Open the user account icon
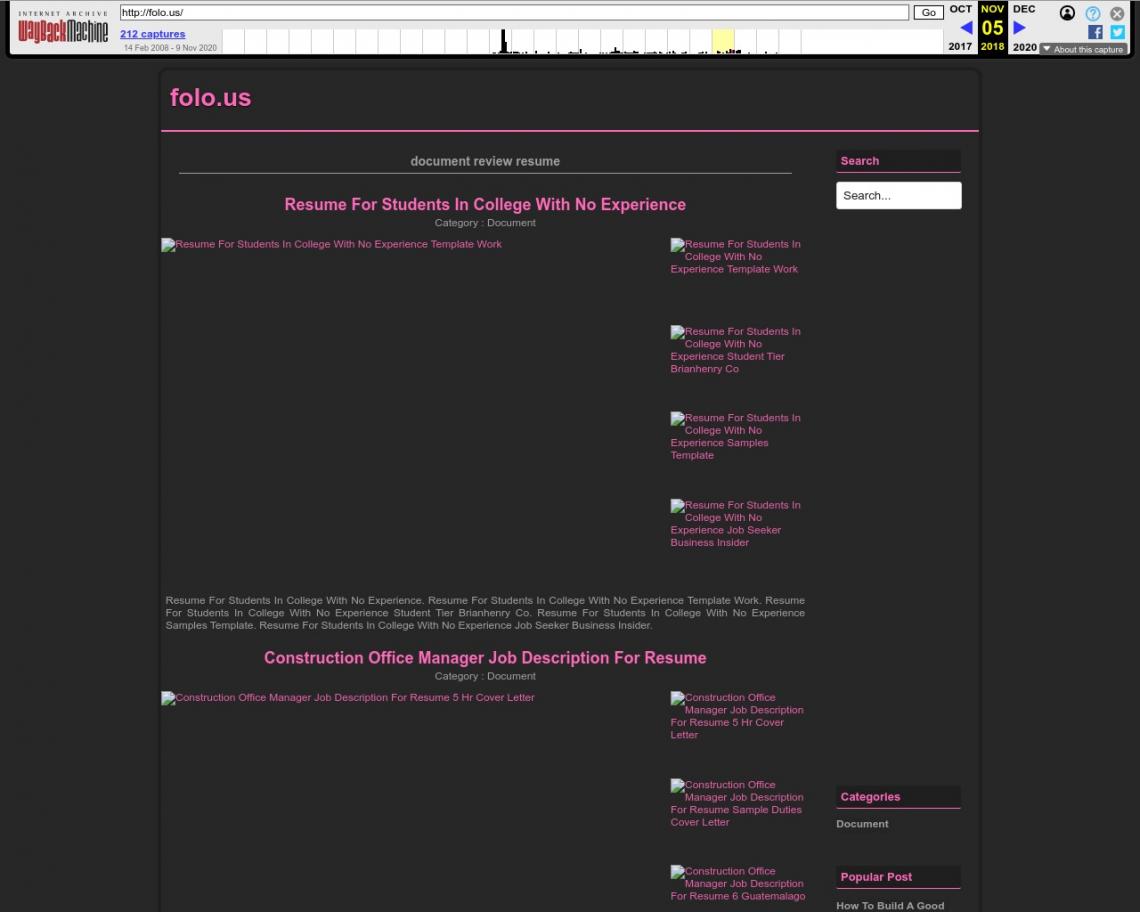Image resolution: width=1140 pixels, height=912 pixels. click(x=1067, y=13)
